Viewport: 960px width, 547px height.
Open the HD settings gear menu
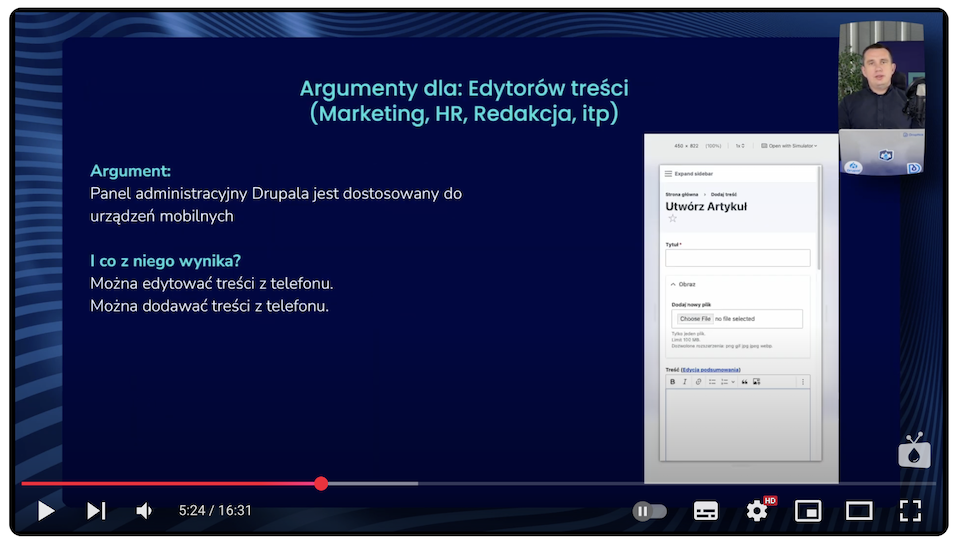758,510
